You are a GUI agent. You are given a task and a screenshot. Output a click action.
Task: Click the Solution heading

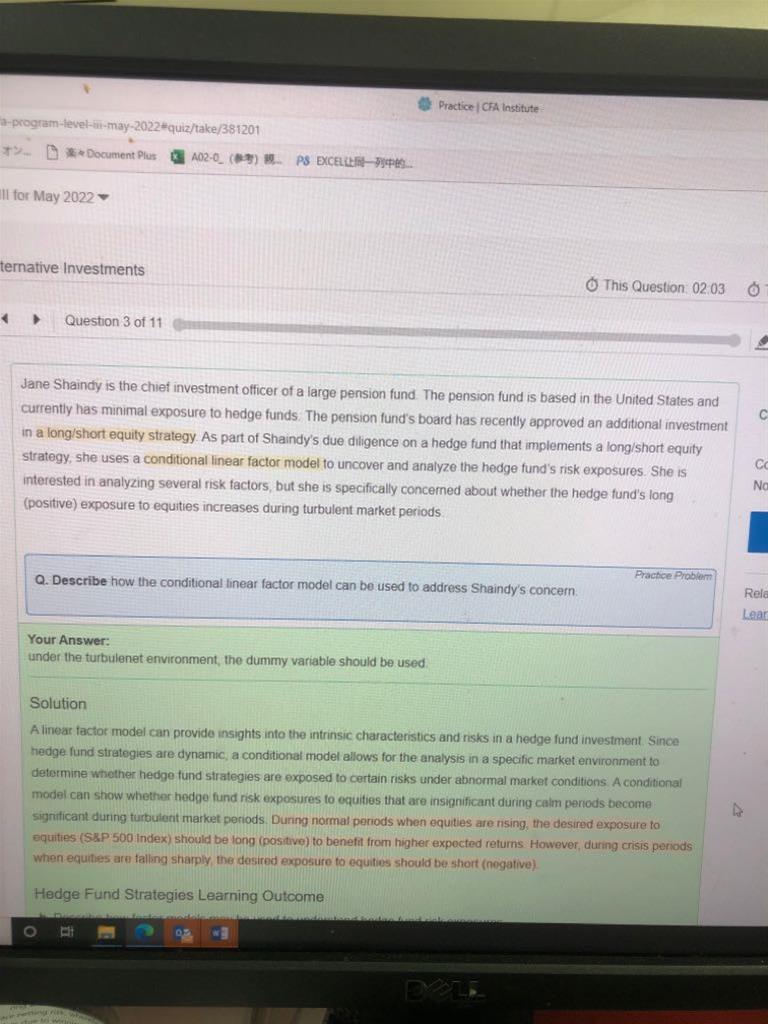(x=57, y=703)
